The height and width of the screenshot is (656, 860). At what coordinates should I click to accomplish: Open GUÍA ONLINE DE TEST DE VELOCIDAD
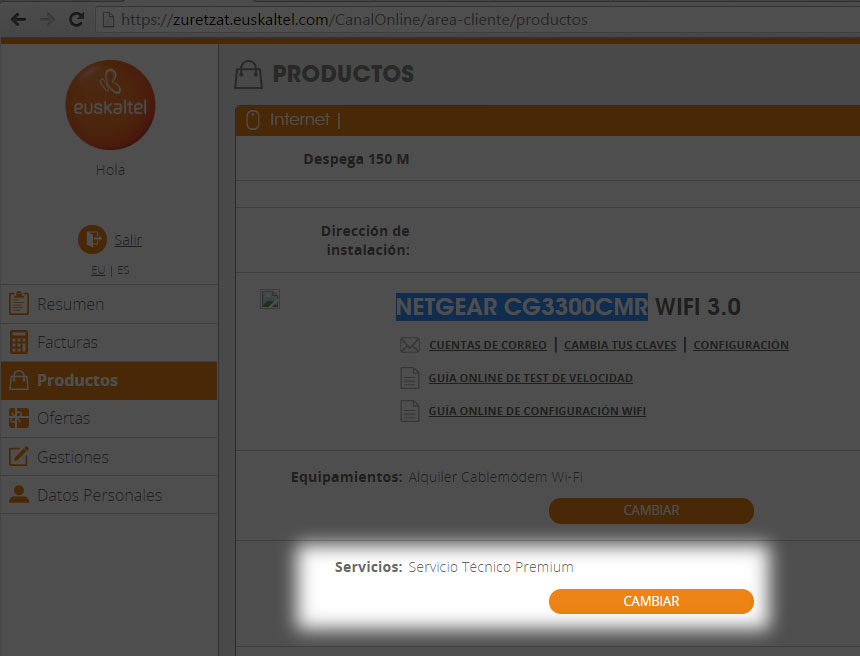click(x=530, y=378)
